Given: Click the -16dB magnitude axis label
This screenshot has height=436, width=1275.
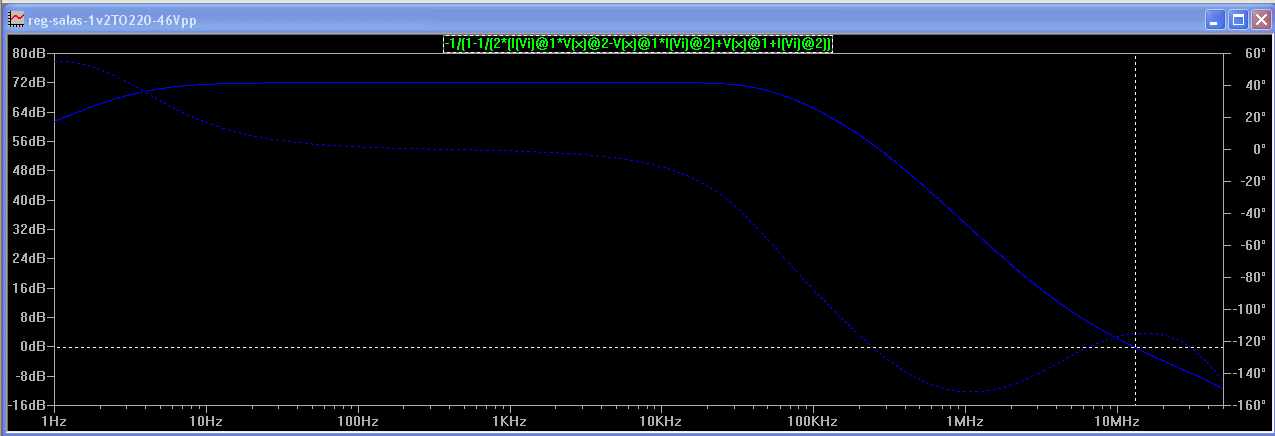Looking at the screenshot, I should pyautogui.click(x=27, y=405).
